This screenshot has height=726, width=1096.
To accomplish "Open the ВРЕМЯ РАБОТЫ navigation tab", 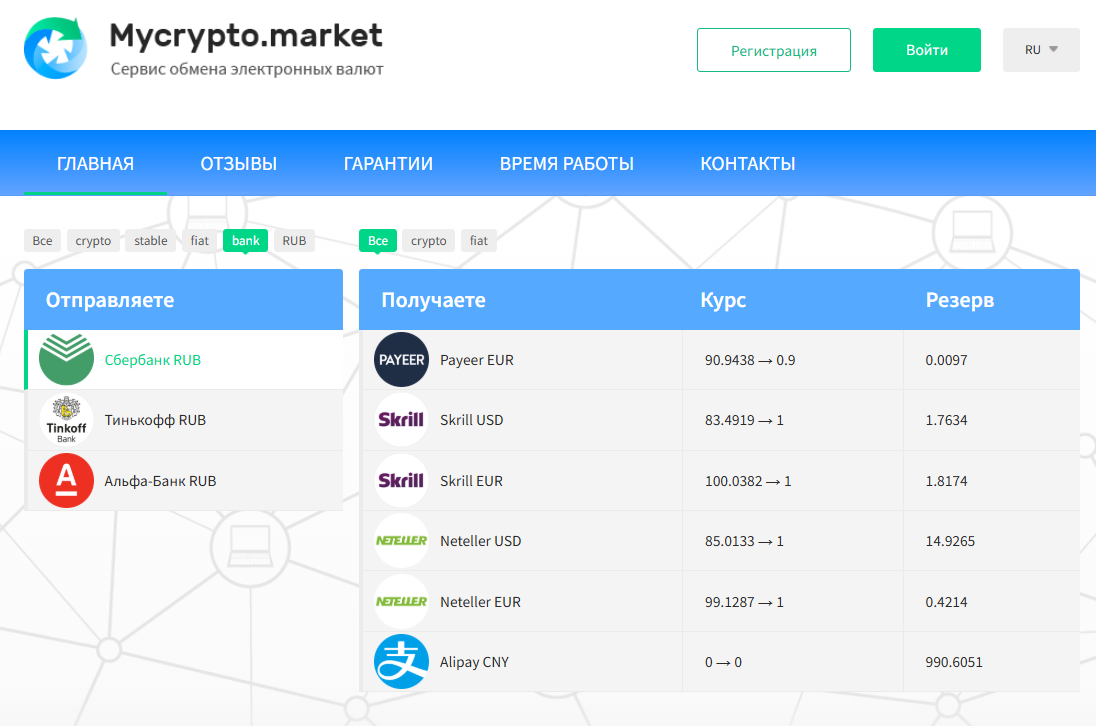I will pos(566,164).
